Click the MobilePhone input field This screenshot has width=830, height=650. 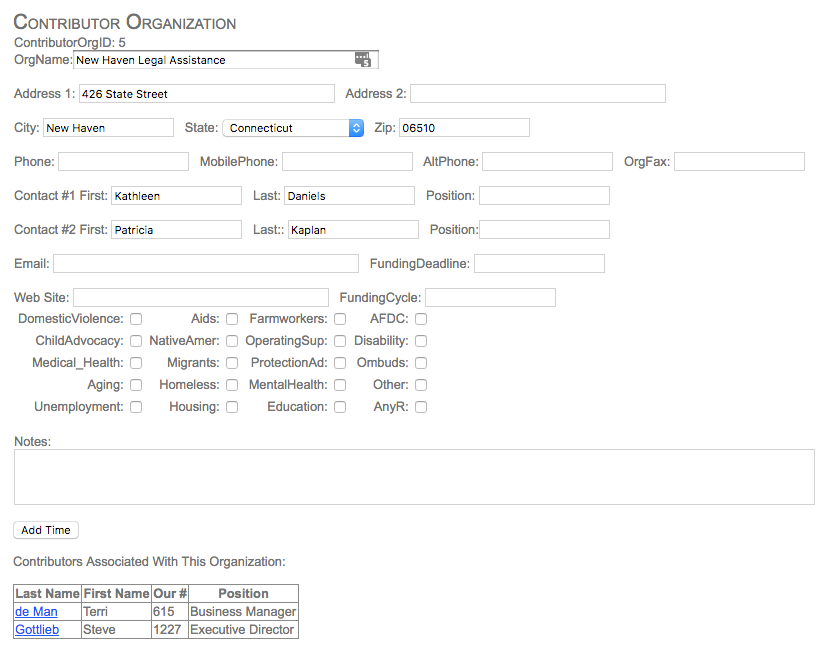click(347, 162)
